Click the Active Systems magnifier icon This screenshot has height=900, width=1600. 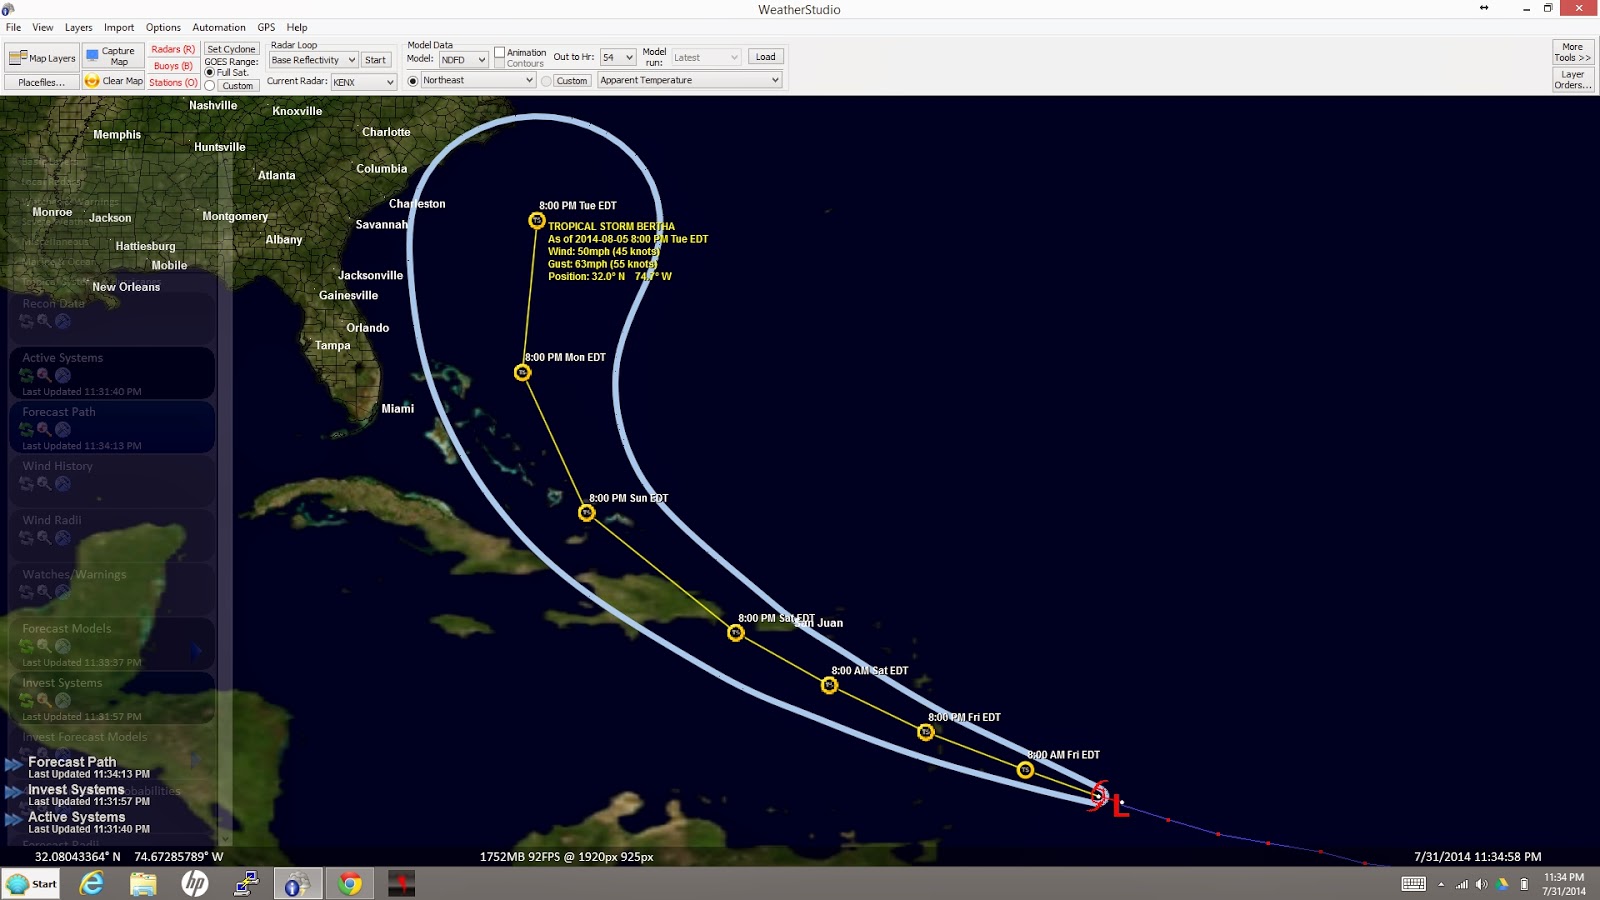pos(44,375)
